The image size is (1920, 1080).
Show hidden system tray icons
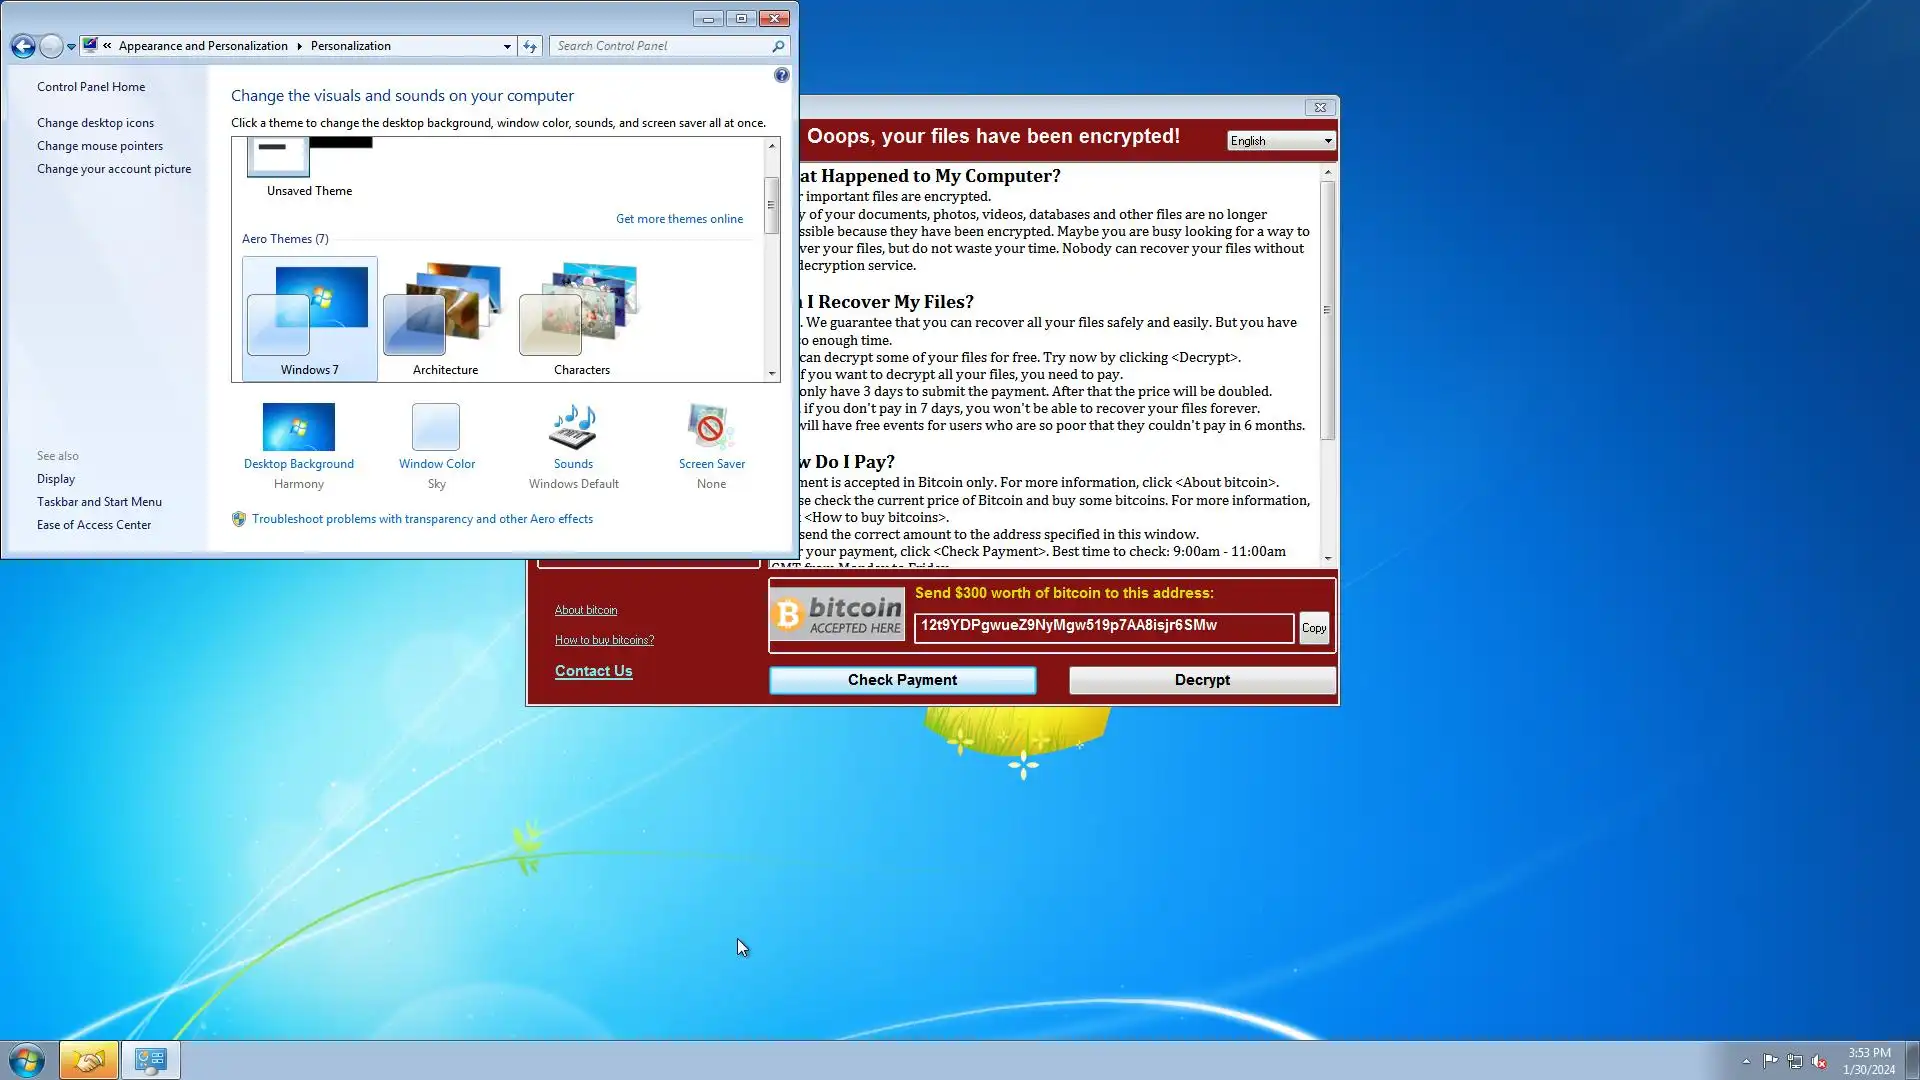[x=1746, y=1061]
